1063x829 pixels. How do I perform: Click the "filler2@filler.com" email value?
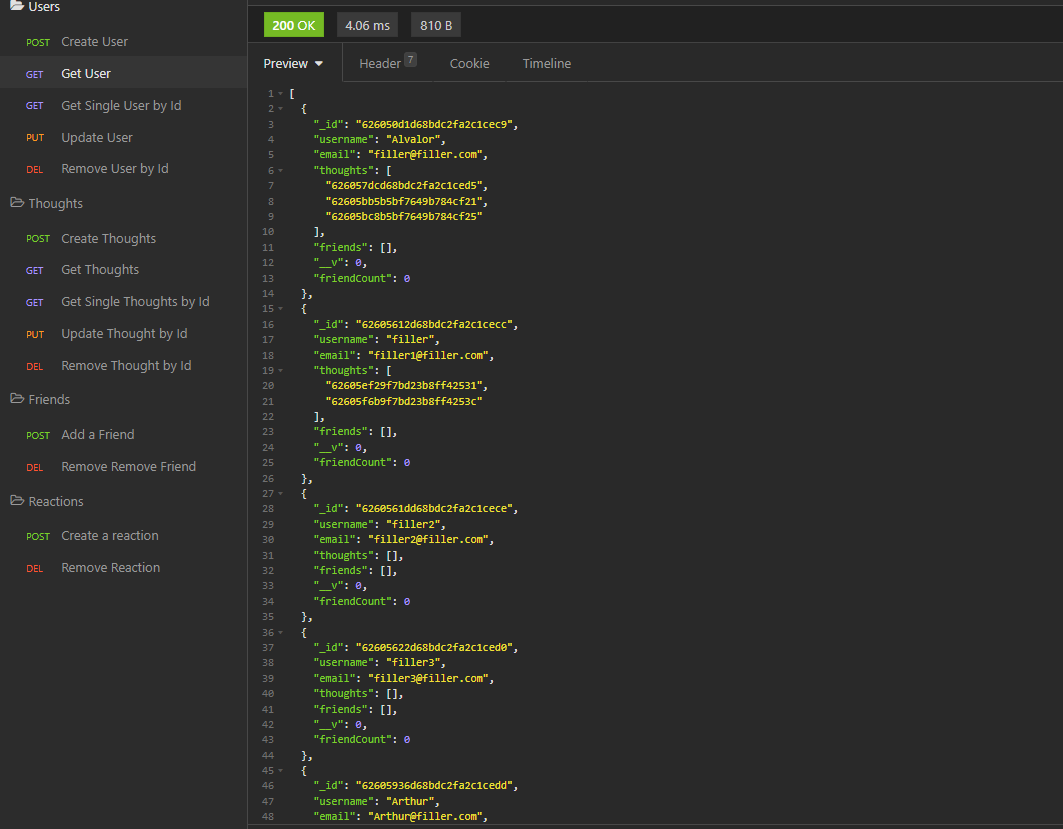pos(430,540)
